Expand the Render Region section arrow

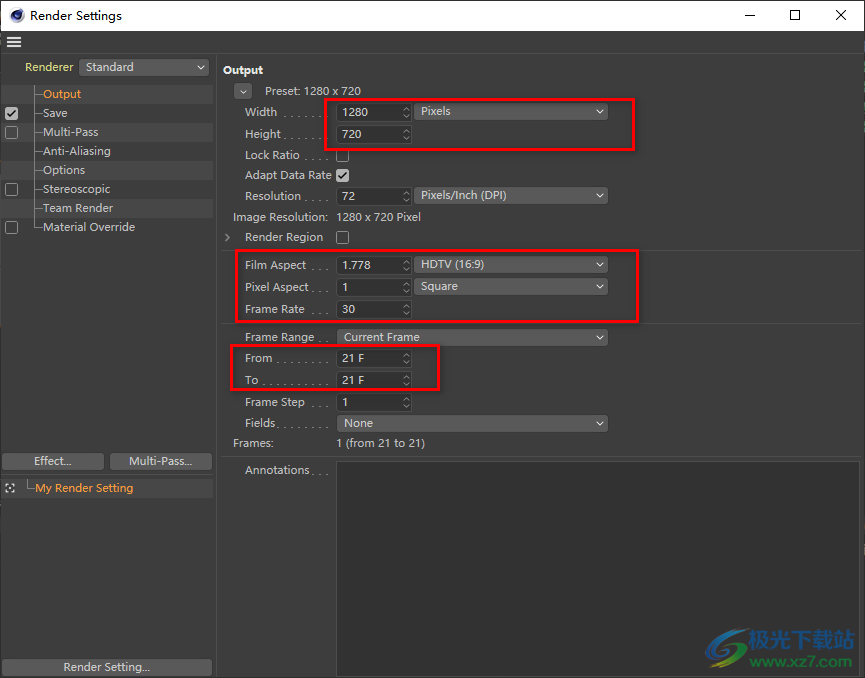click(x=227, y=237)
